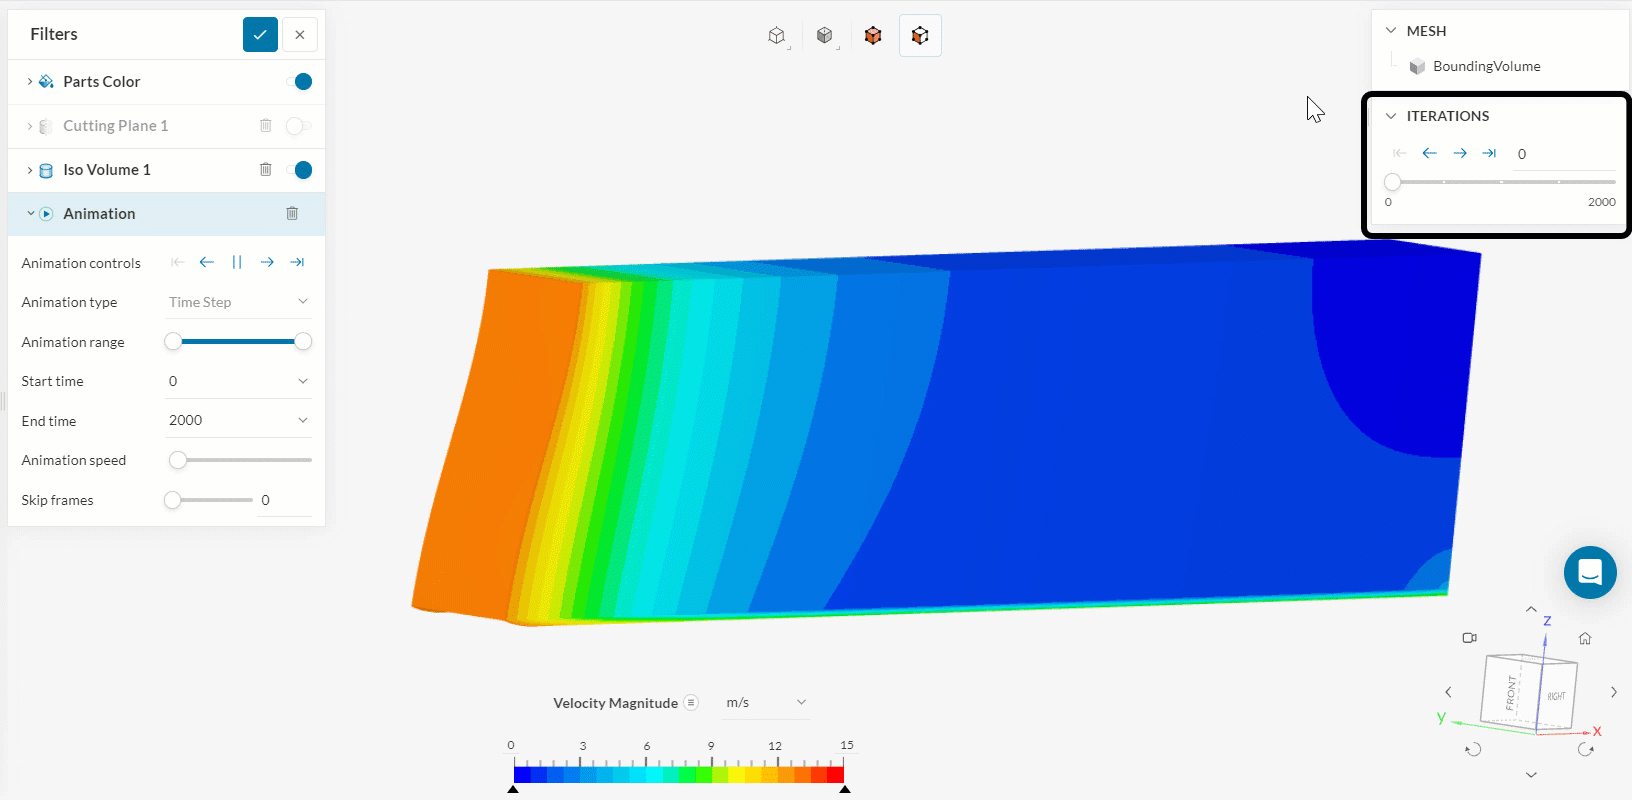Roll view clockwise with rotate icon
The height and width of the screenshot is (800, 1632).
pyautogui.click(x=1585, y=749)
